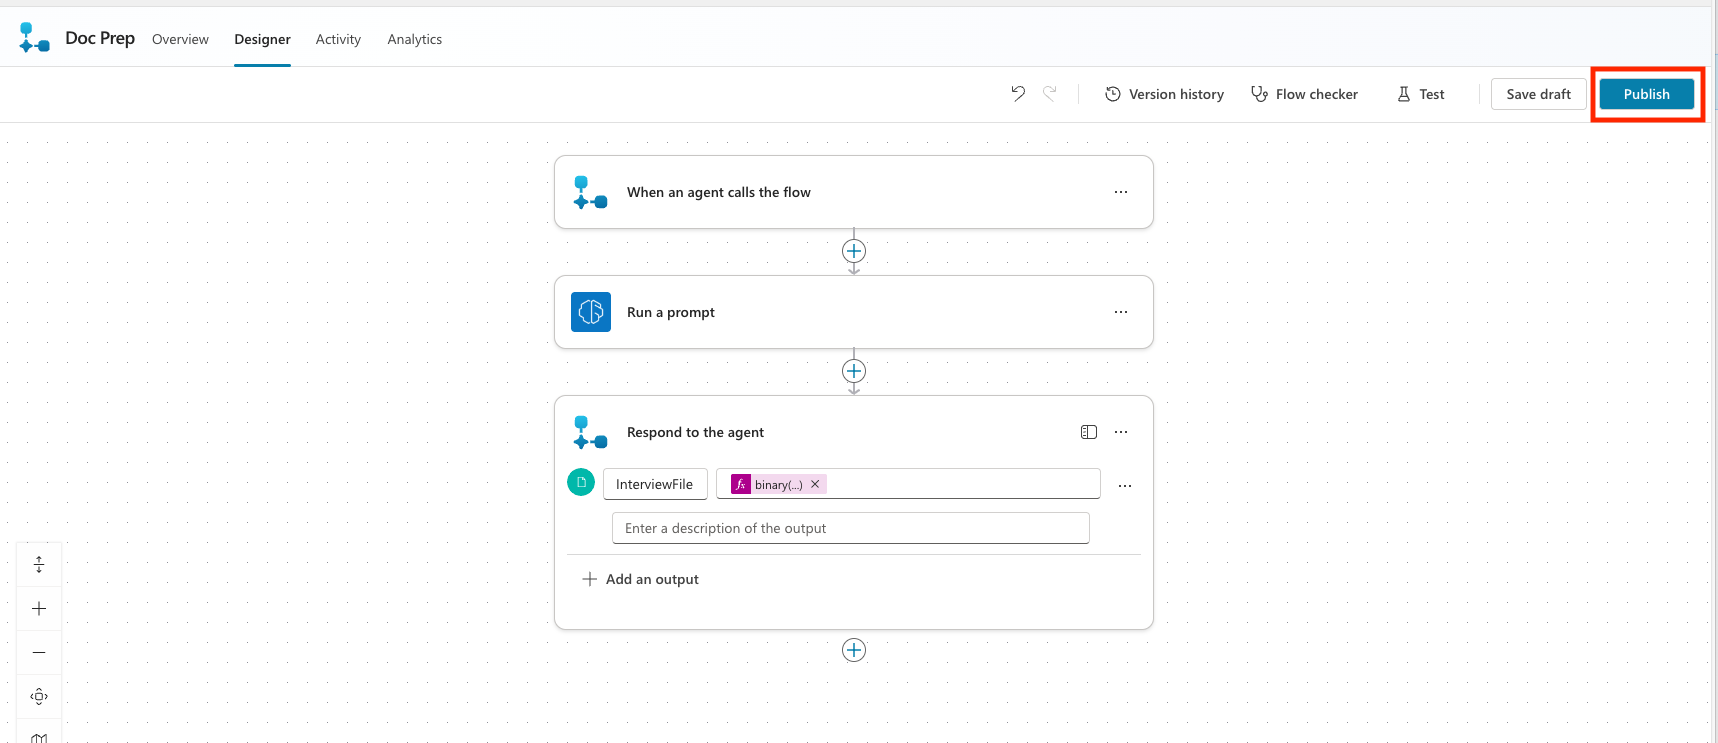Open options menu for trigger step
The width and height of the screenshot is (1718, 743).
[x=1121, y=192]
